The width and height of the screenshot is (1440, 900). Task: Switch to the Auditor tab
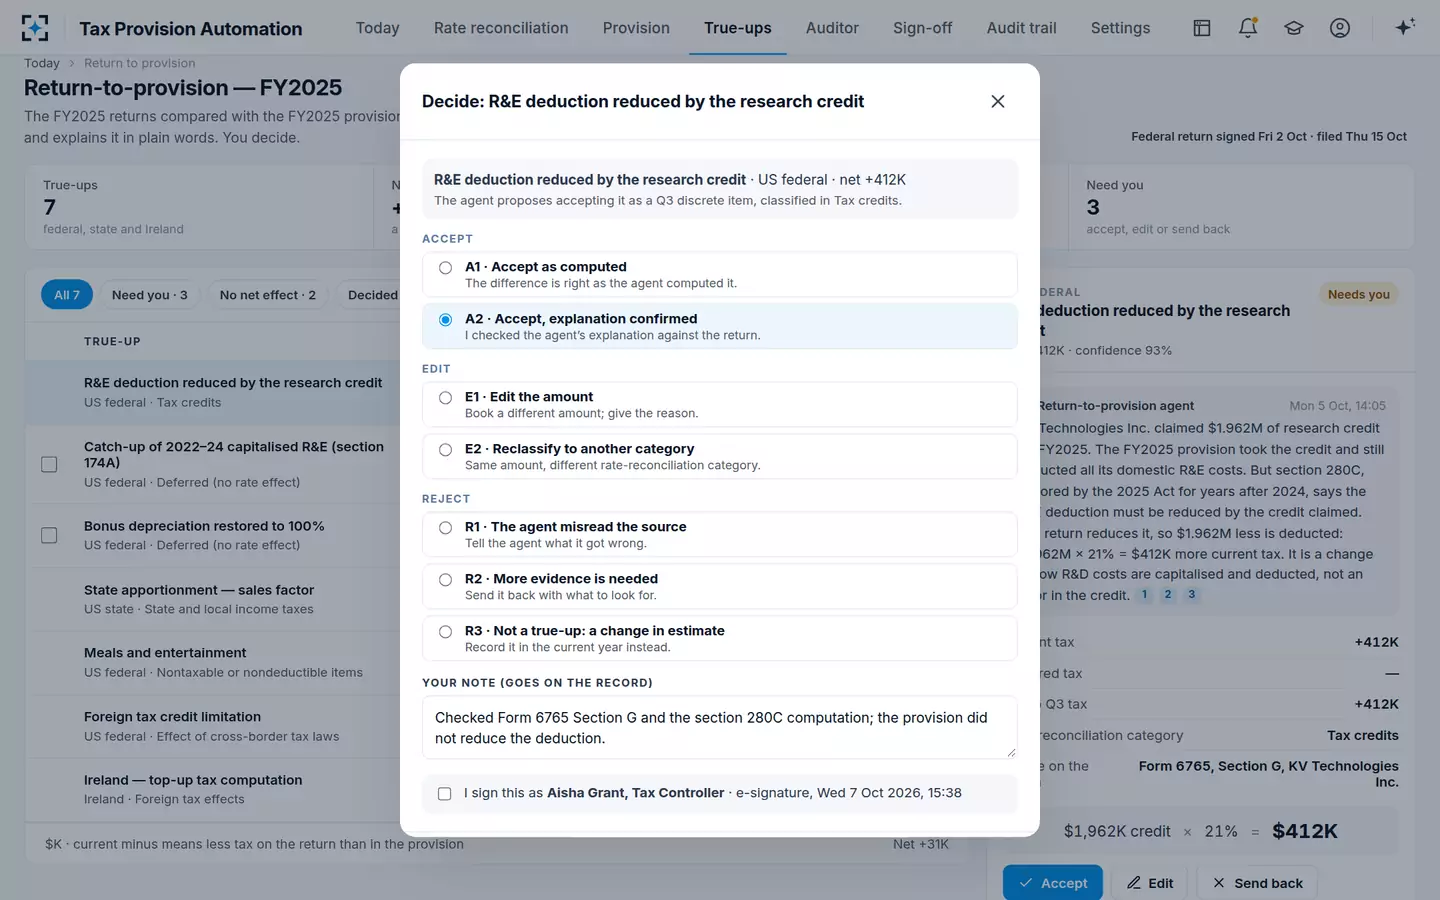tap(832, 28)
